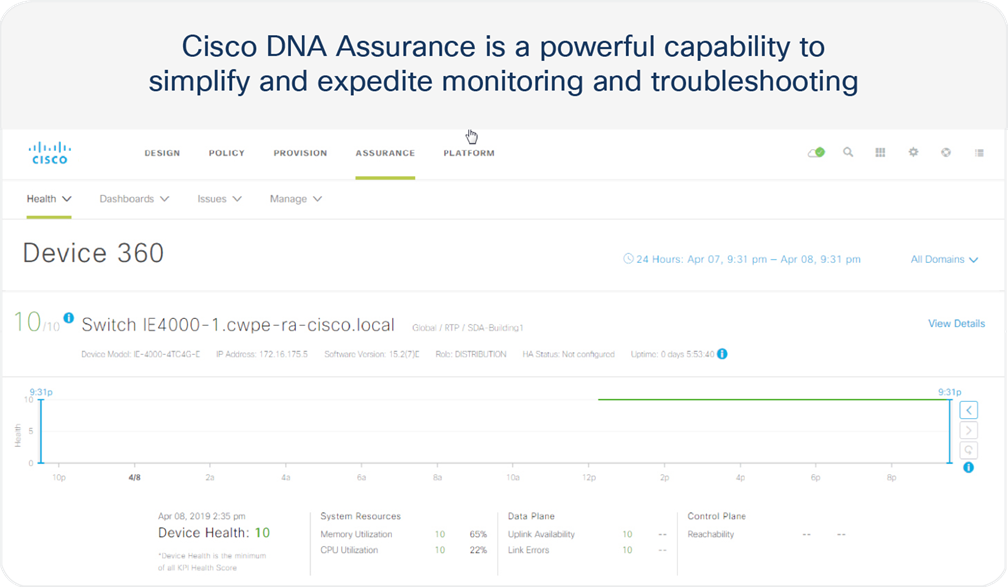Expand the Manage dropdown menu
The width and height of the screenshot is (1008, 587).
point(296,199)
